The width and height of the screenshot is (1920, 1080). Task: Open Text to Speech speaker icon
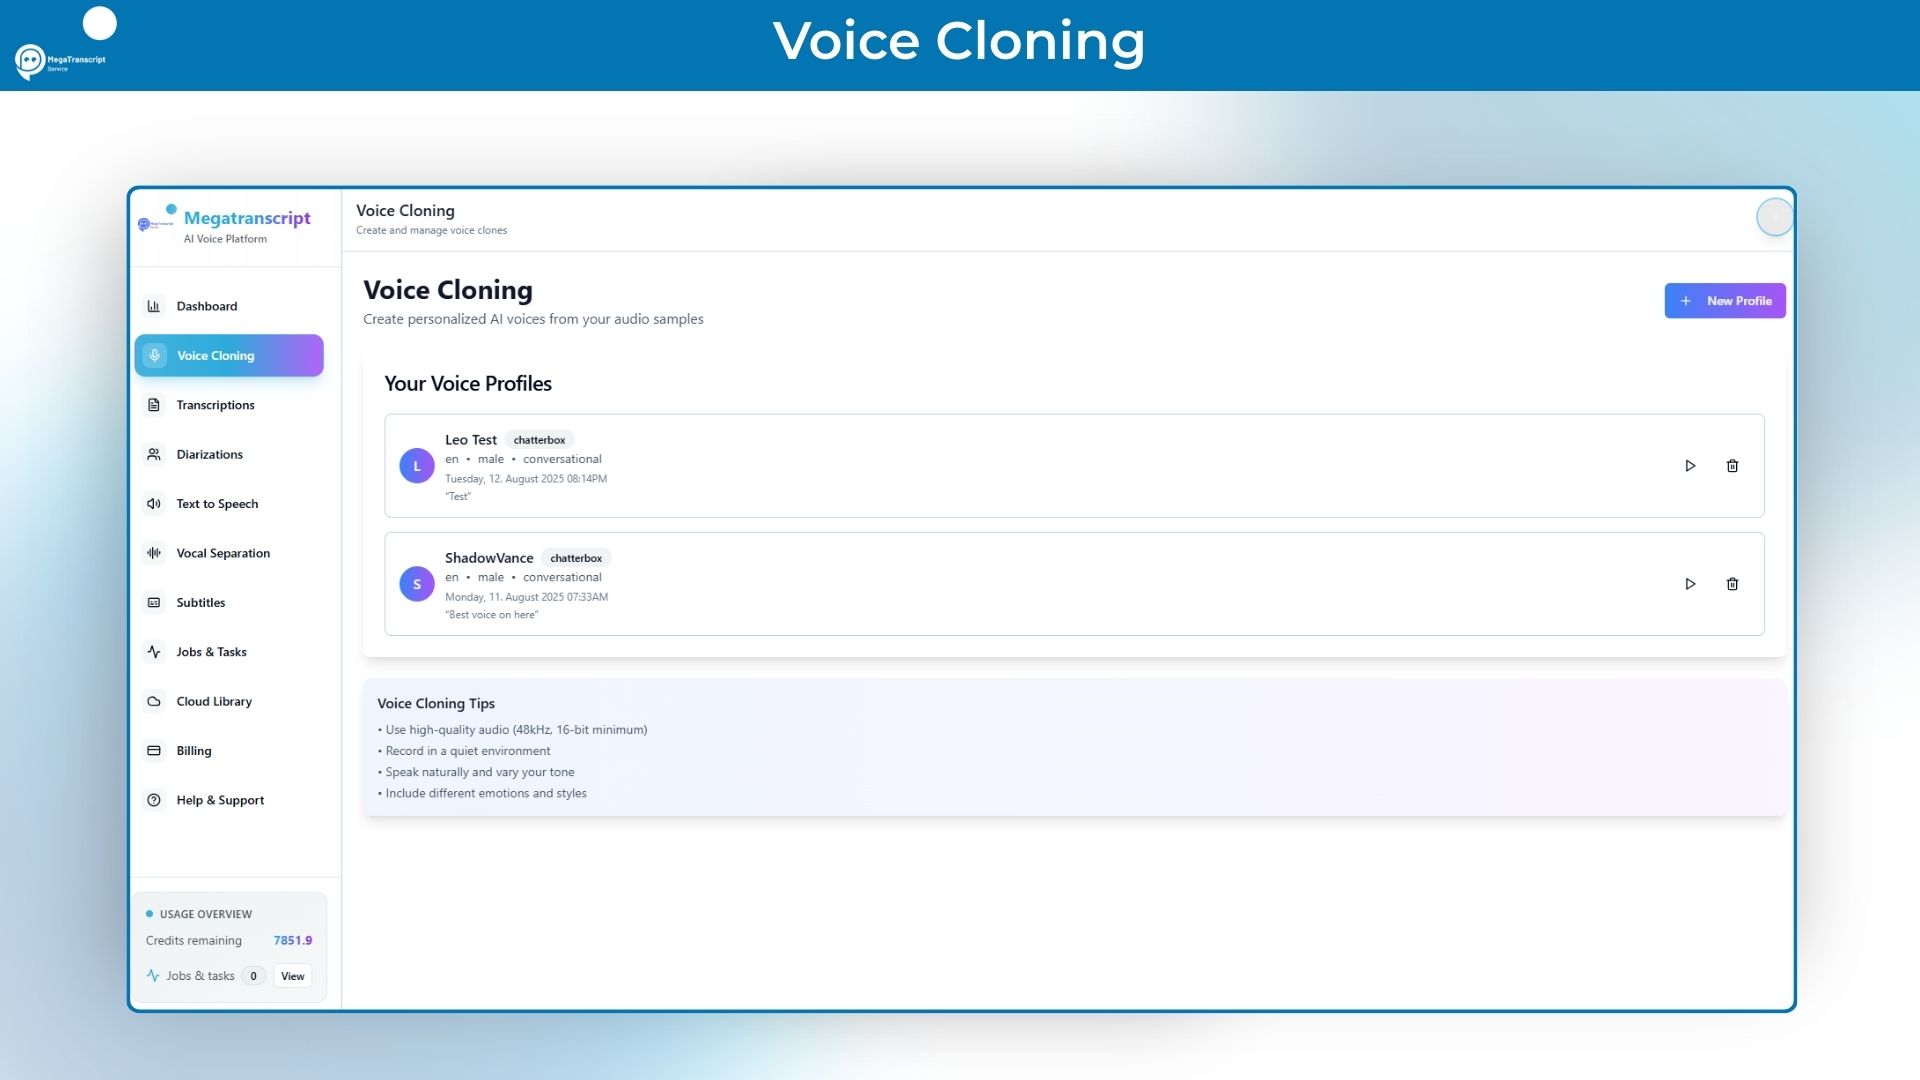click(154, 503)
